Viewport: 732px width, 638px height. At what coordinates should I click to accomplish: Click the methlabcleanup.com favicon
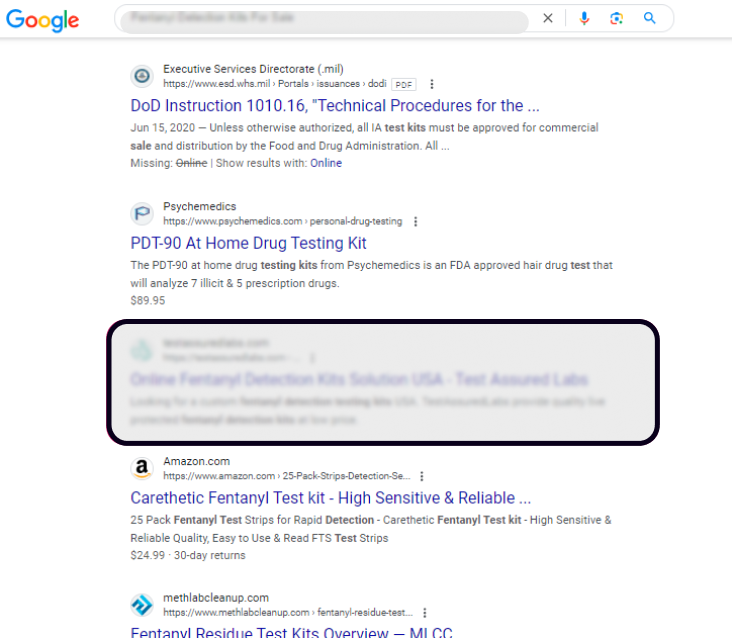pyautogui.click(x=142, y=604)
